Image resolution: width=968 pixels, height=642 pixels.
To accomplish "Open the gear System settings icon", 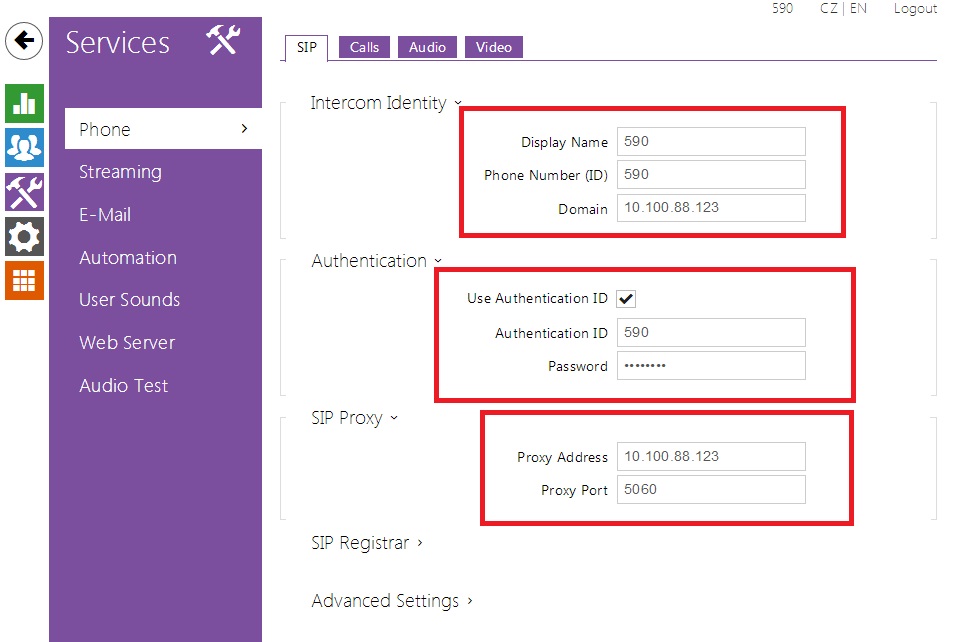I will pos(24,236).
